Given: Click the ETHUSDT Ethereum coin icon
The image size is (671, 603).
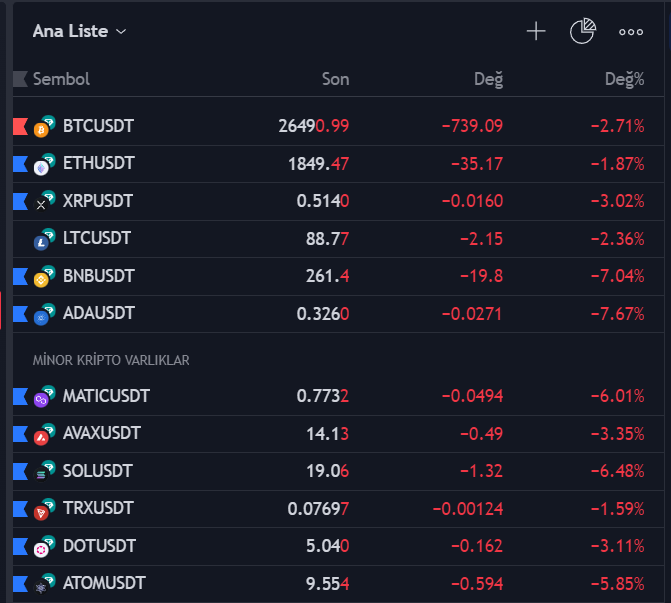Looking at the screenshot, I should (43, 164).
